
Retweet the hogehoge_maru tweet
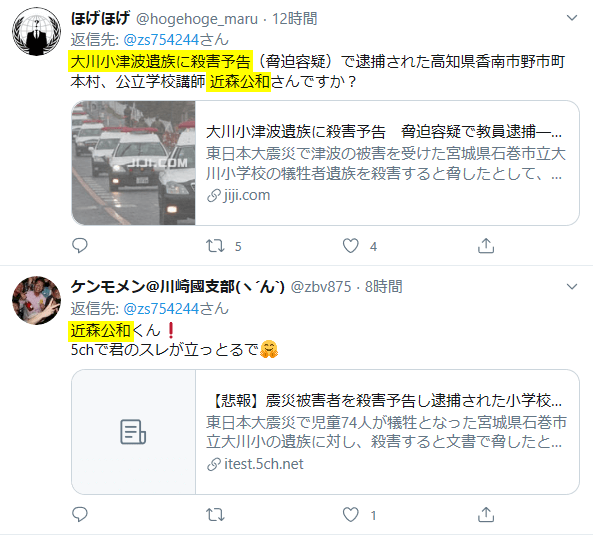coord(215,246)
